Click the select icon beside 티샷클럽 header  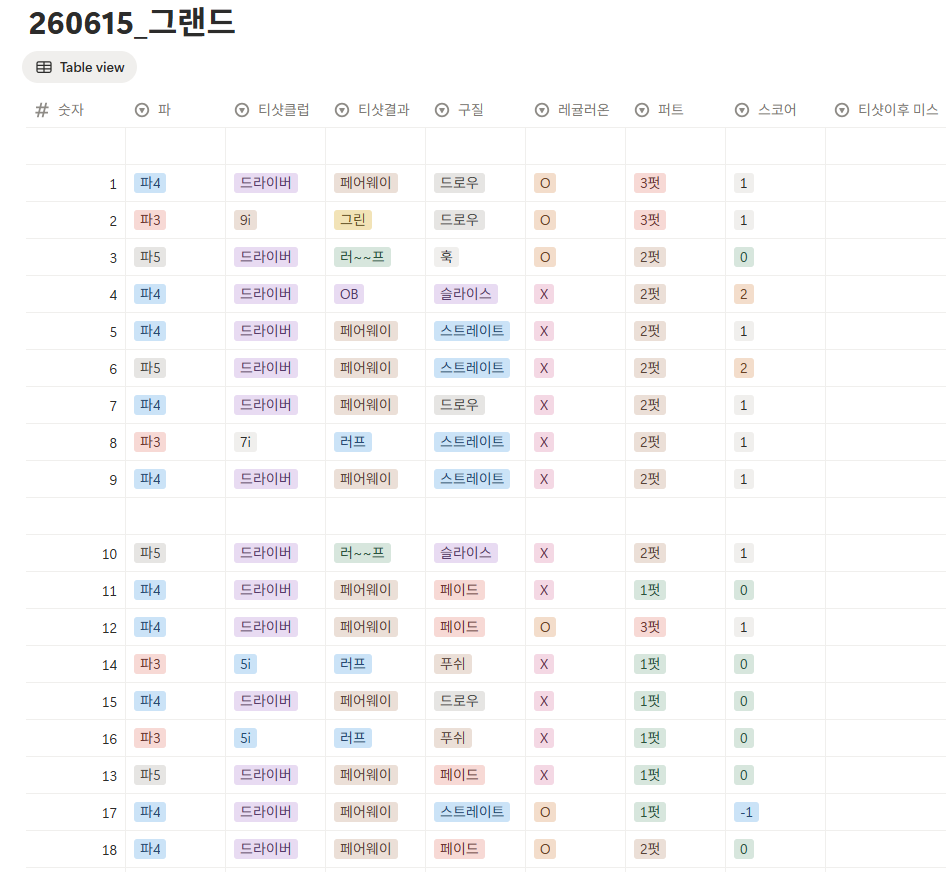(242, 110)
